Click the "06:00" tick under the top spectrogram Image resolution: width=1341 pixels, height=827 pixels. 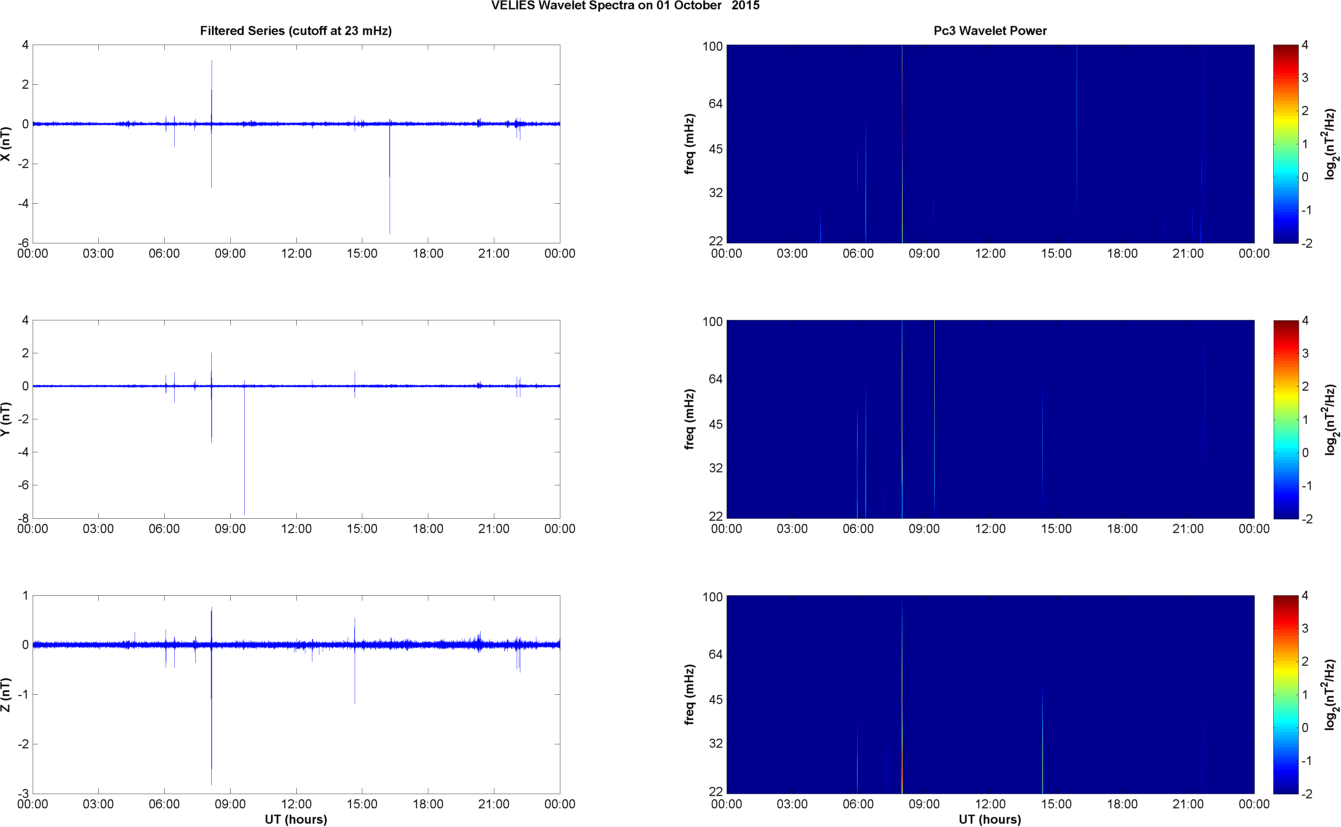coord(858,253)
